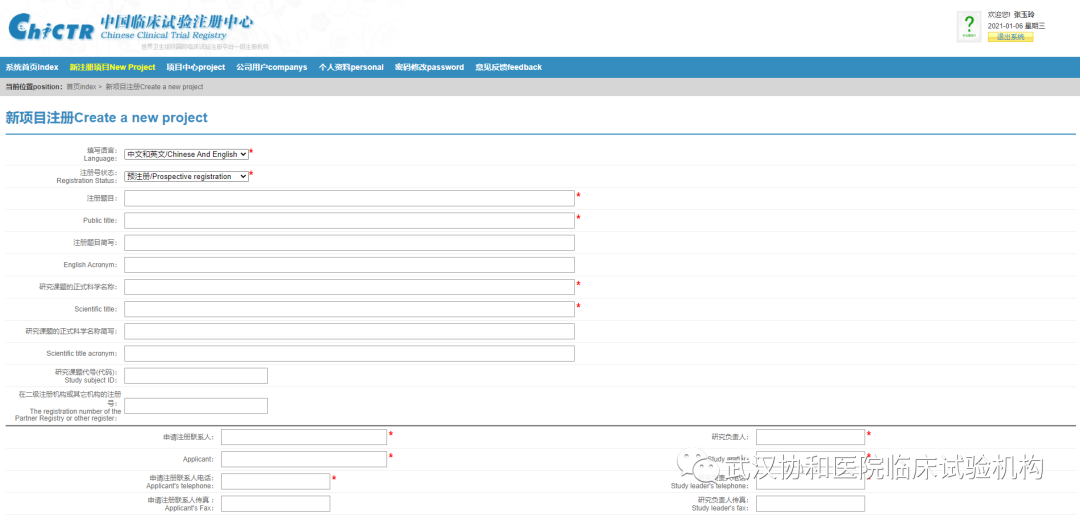Focus the English Acronym text field

[x=349, y=265]
